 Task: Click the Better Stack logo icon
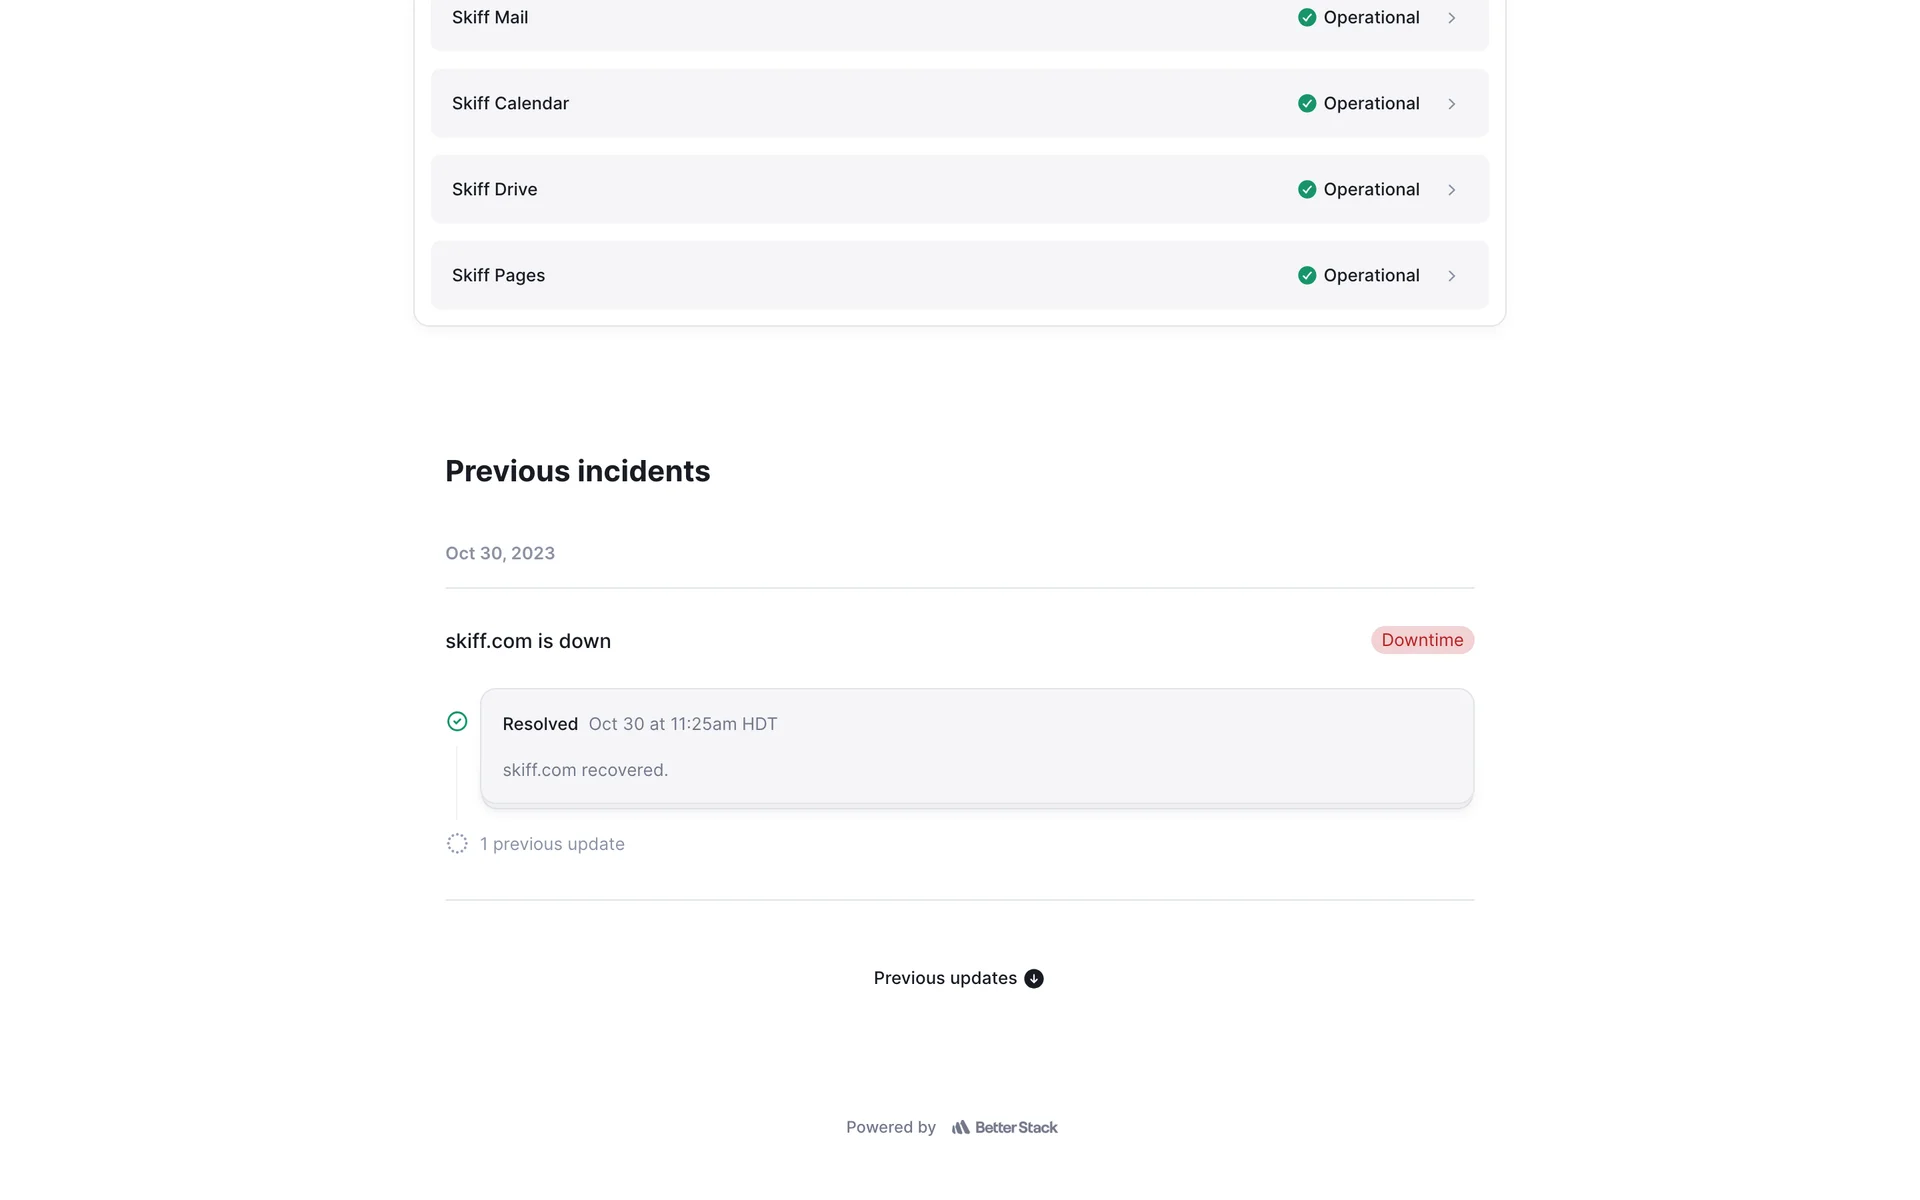point(961,1127)
